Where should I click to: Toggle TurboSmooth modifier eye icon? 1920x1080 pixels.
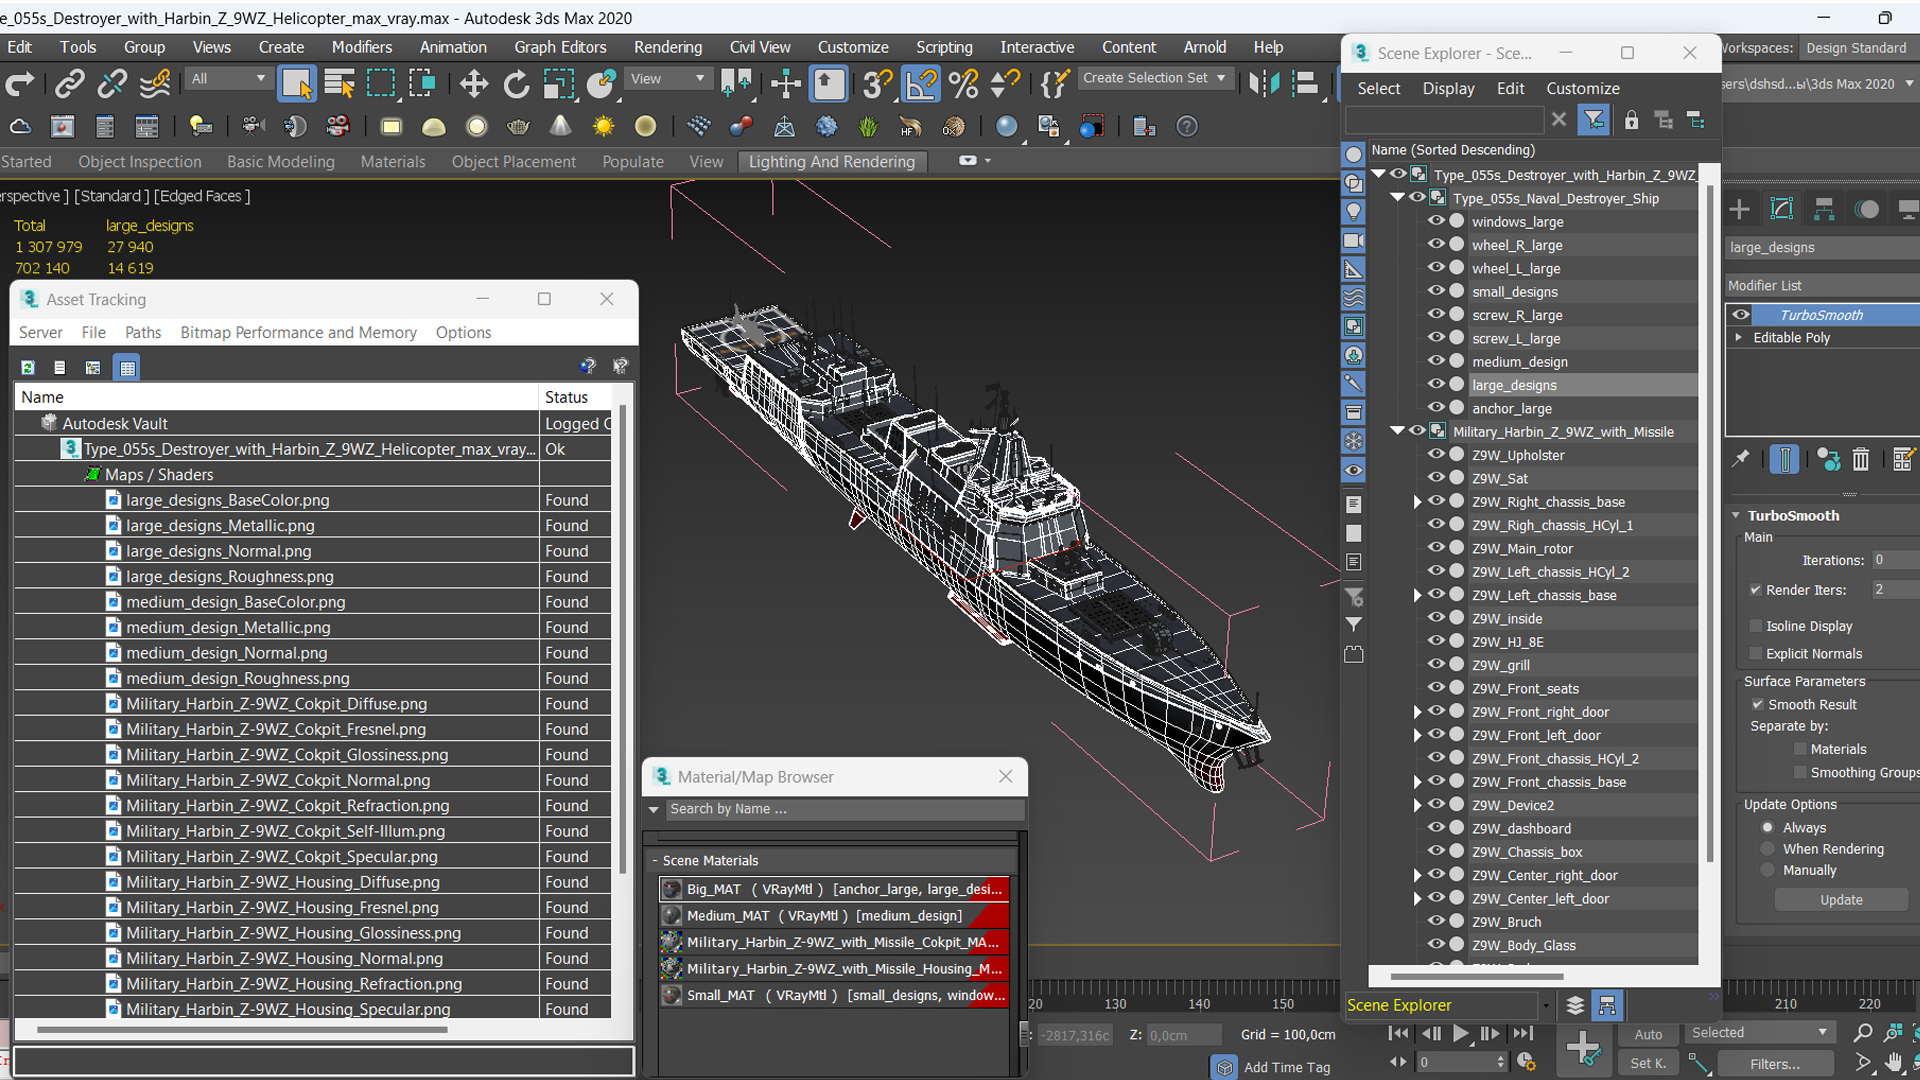pos(1741,314)
